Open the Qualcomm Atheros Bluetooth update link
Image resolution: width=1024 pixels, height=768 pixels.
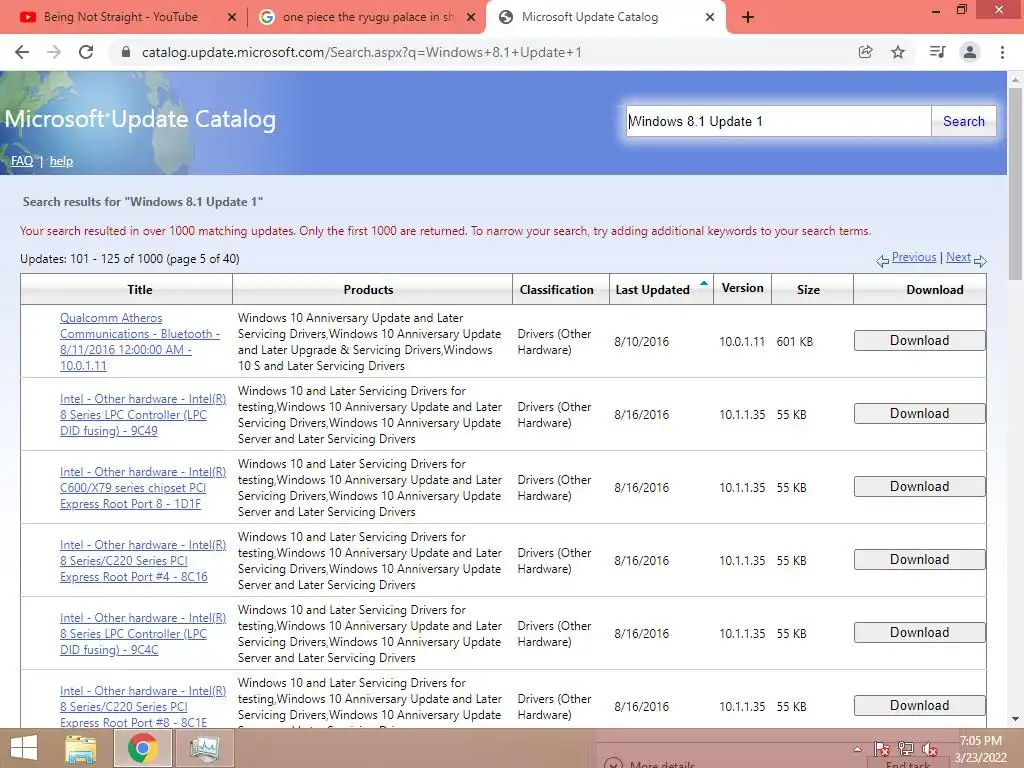tap(140, 342)
